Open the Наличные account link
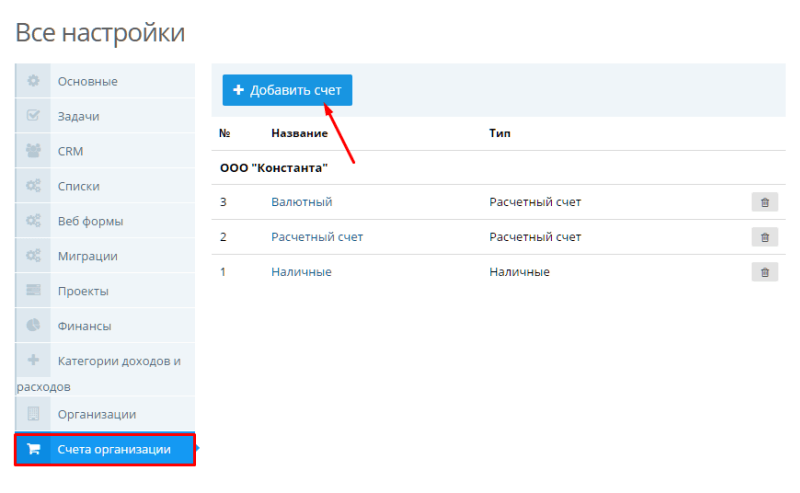This screenshot has width=800, height=493. (301, 272)
